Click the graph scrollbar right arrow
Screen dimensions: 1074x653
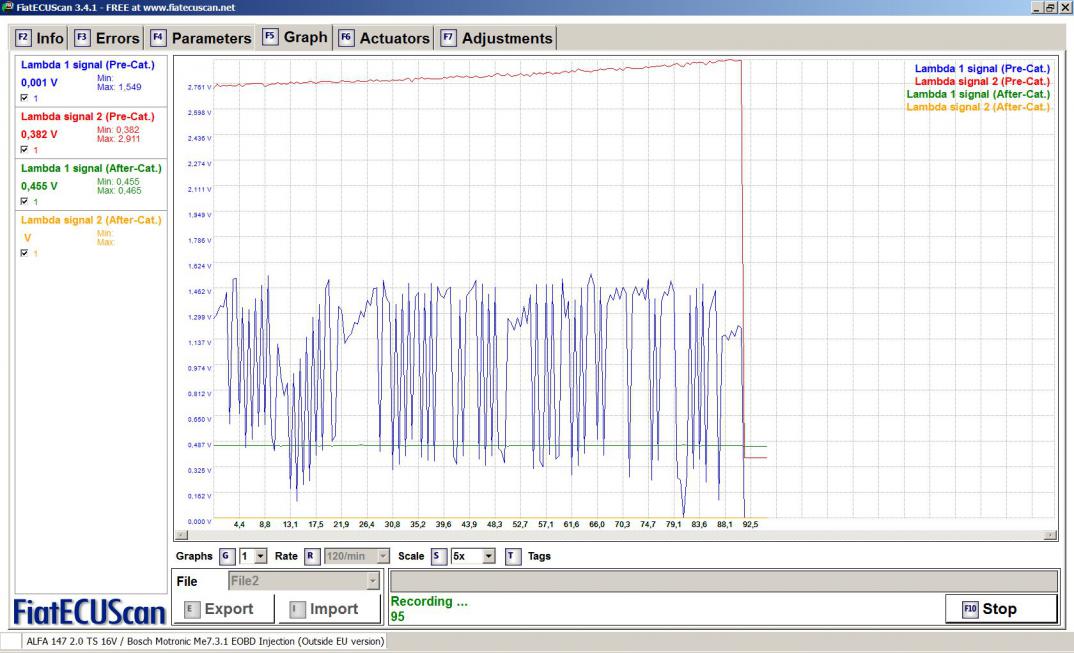coord(1049,536)
